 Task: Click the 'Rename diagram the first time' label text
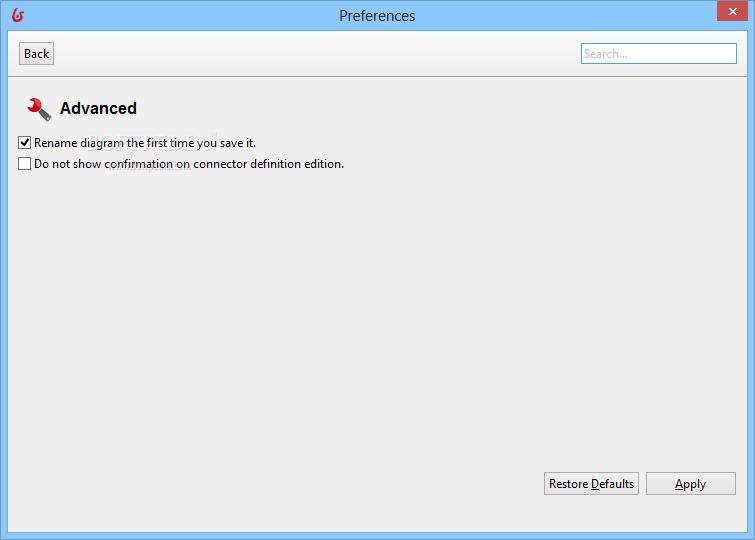[145, 143]
